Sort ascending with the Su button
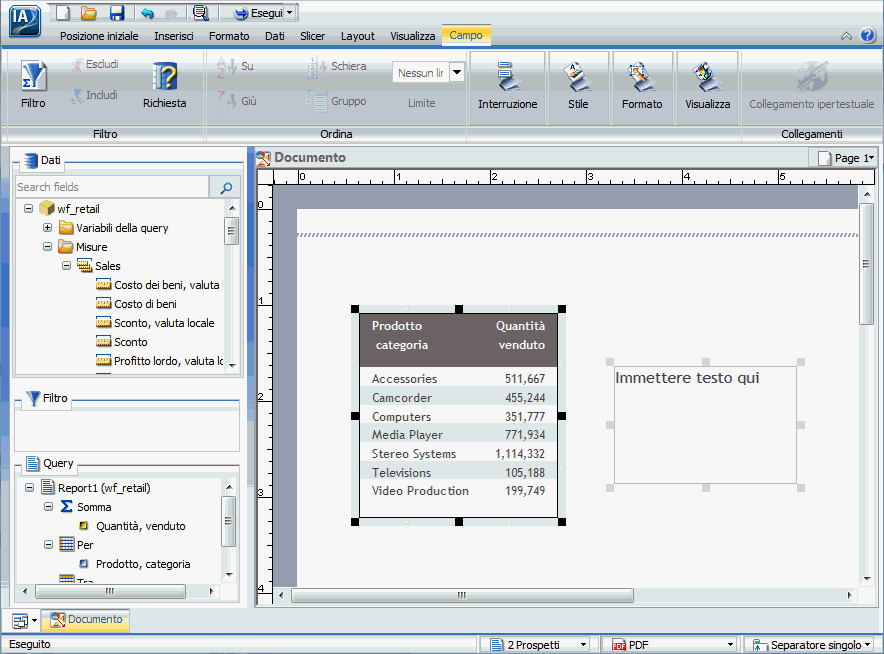The height and width of the screenshot is (654, 884). tap(236, 66)
